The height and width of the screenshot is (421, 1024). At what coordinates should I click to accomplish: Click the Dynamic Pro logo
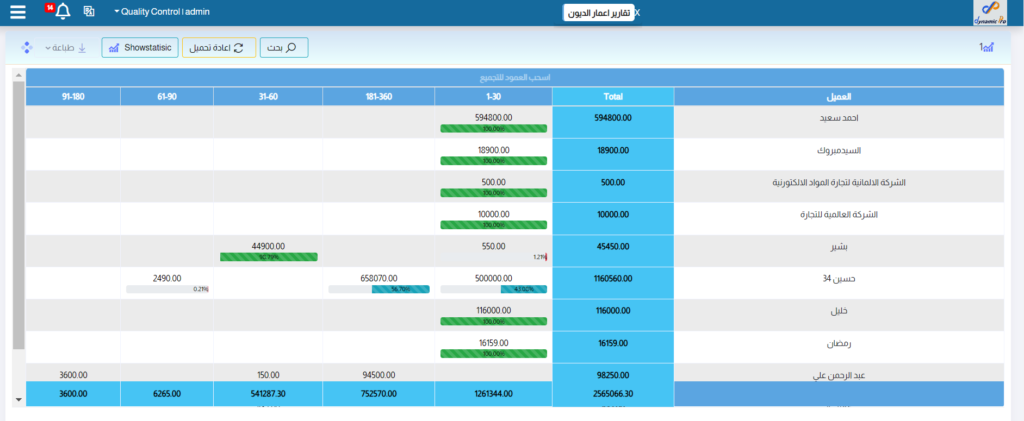997,12
